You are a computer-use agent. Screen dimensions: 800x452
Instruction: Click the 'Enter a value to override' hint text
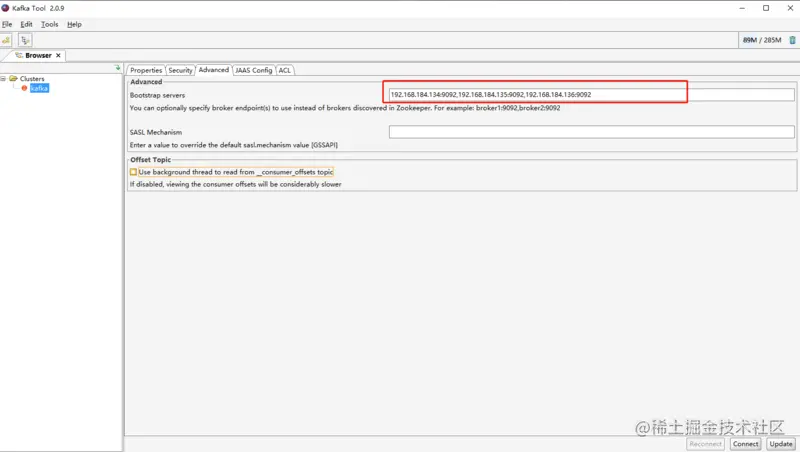(234, 145)
